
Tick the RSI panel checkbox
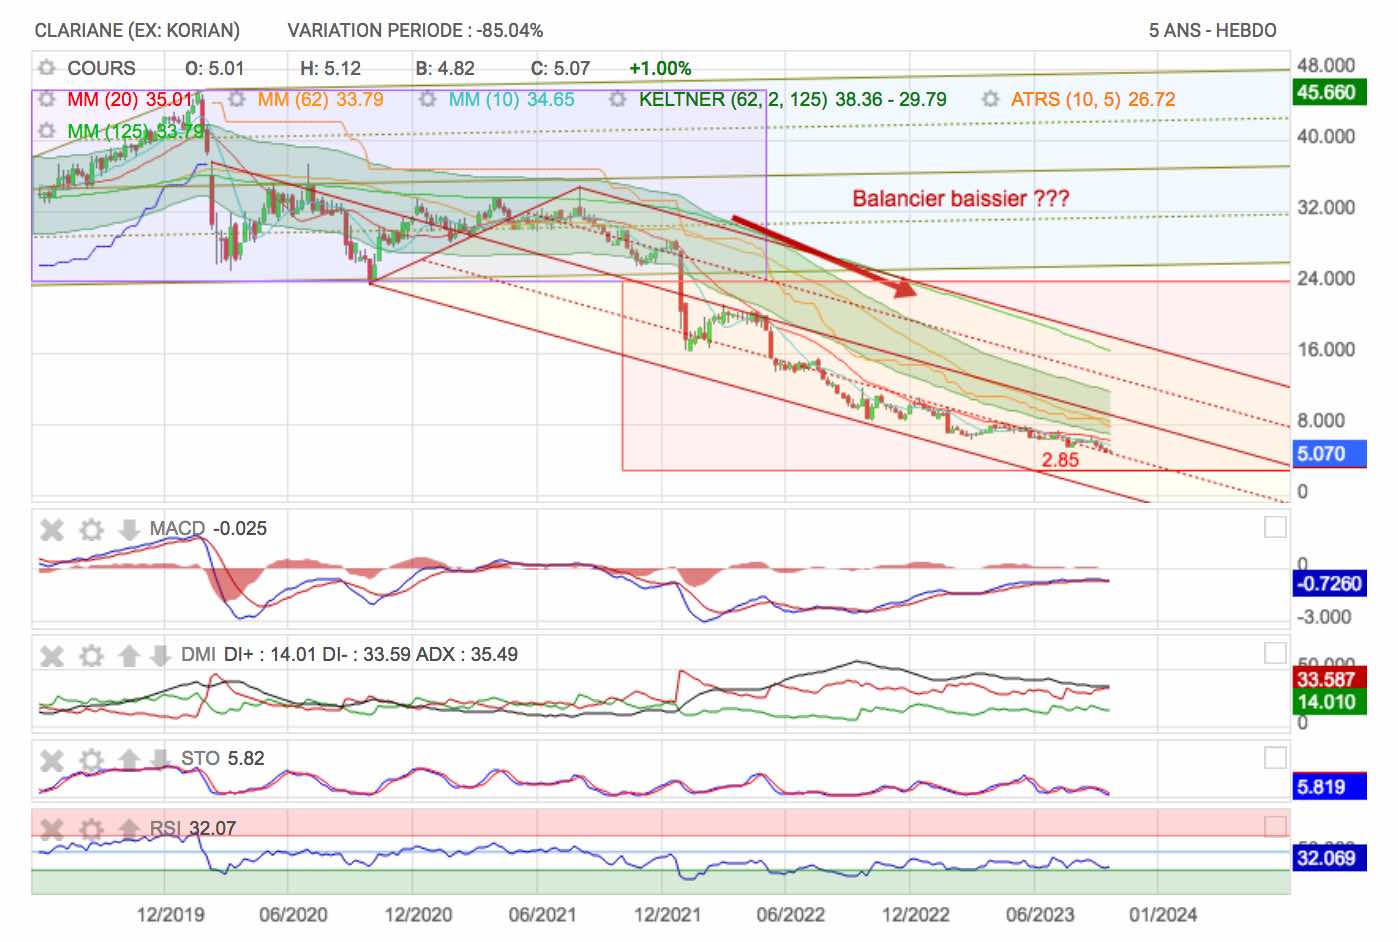[1275, 826]
